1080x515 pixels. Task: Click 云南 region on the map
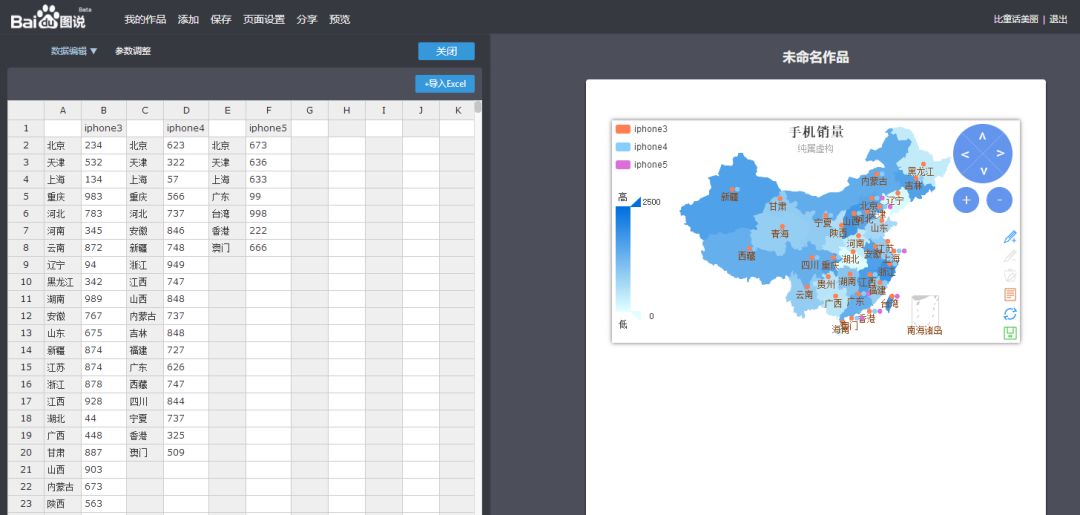coord(804,294)
